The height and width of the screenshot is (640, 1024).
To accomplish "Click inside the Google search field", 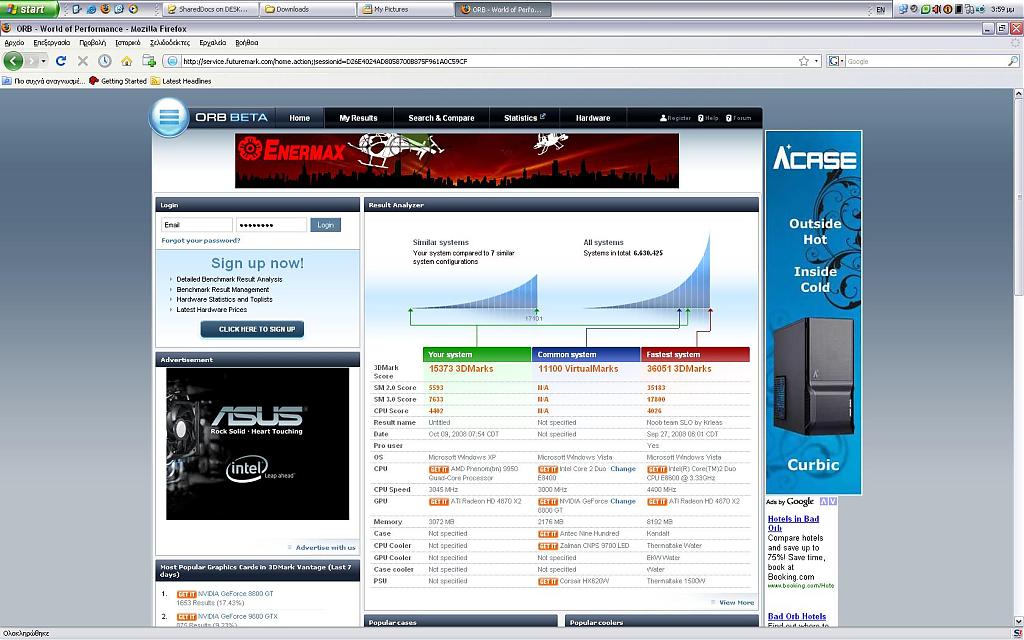I will 926,61.
